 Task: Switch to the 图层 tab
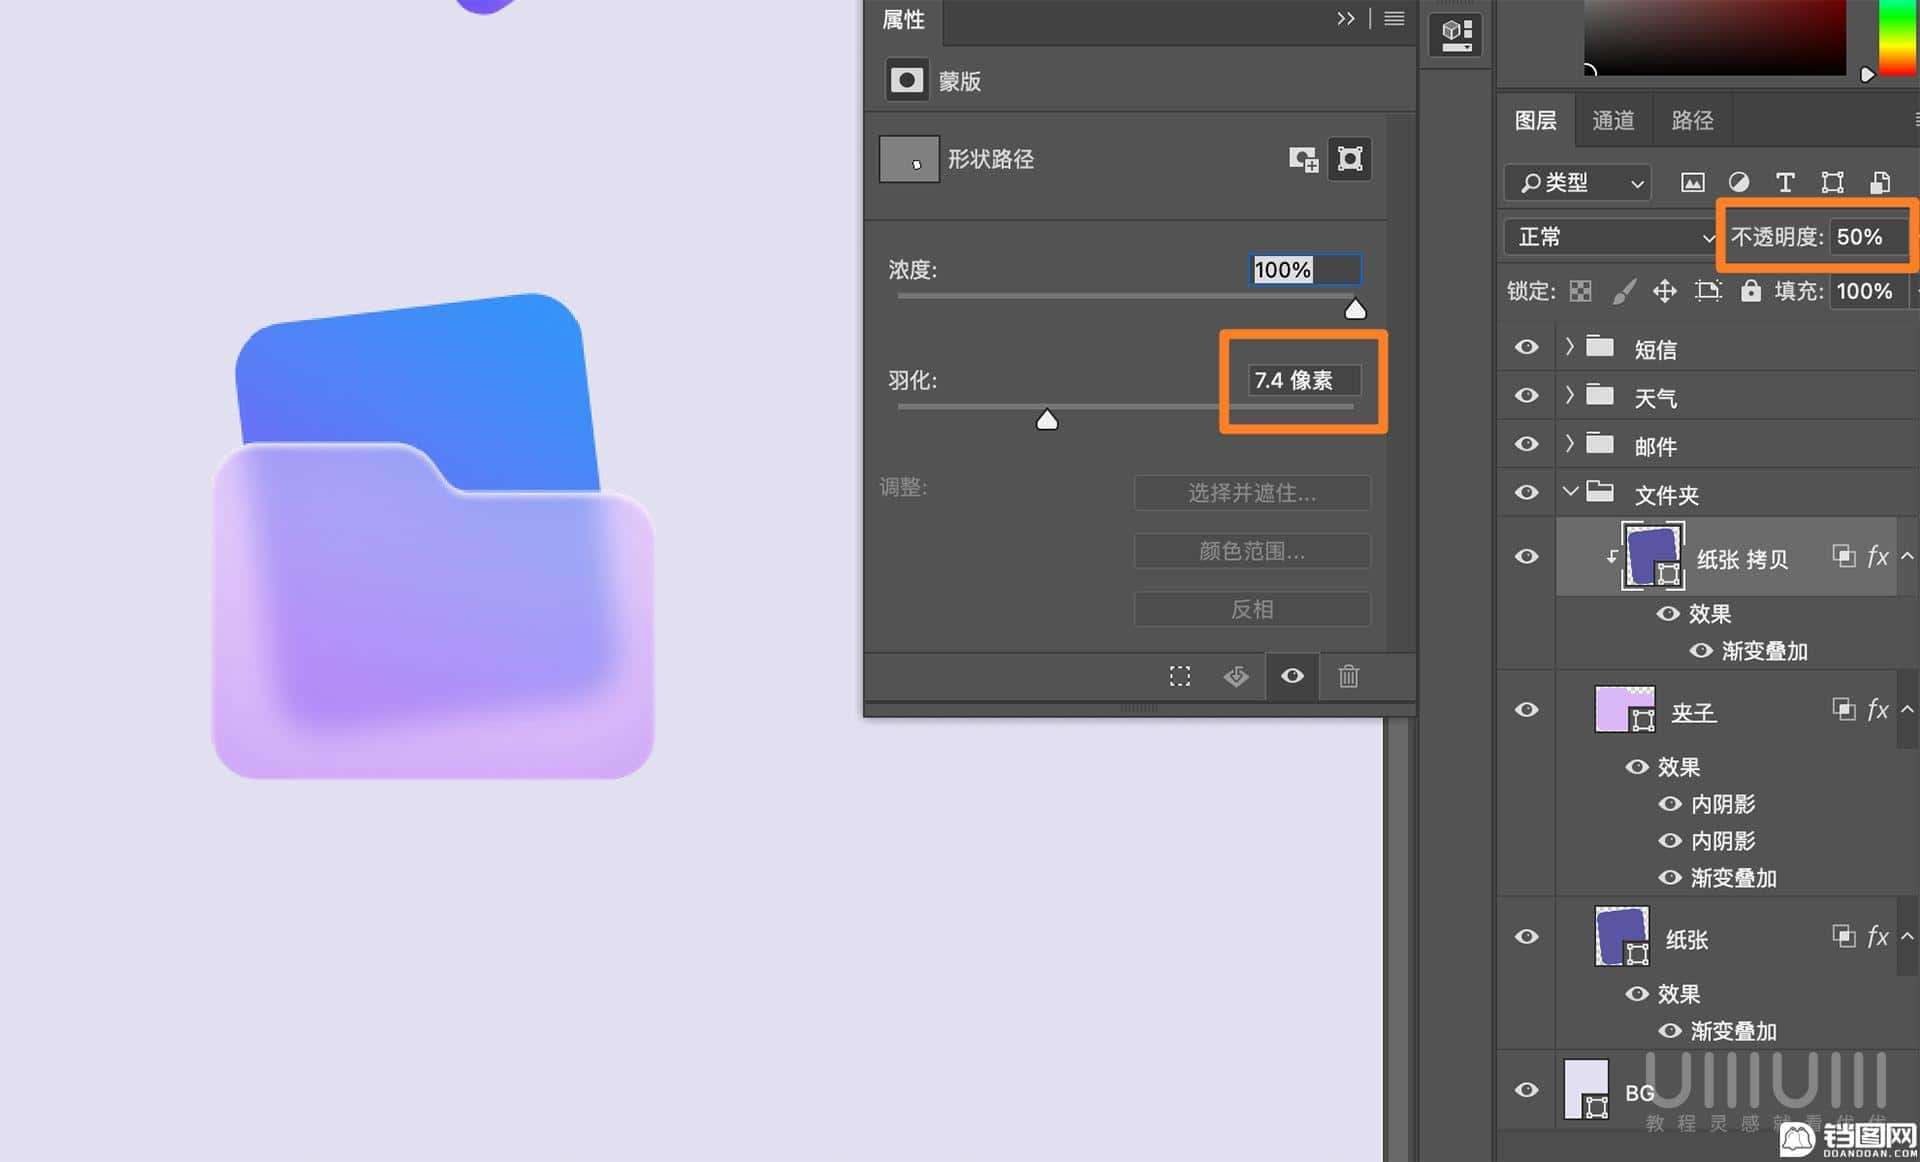[1536, 121]
